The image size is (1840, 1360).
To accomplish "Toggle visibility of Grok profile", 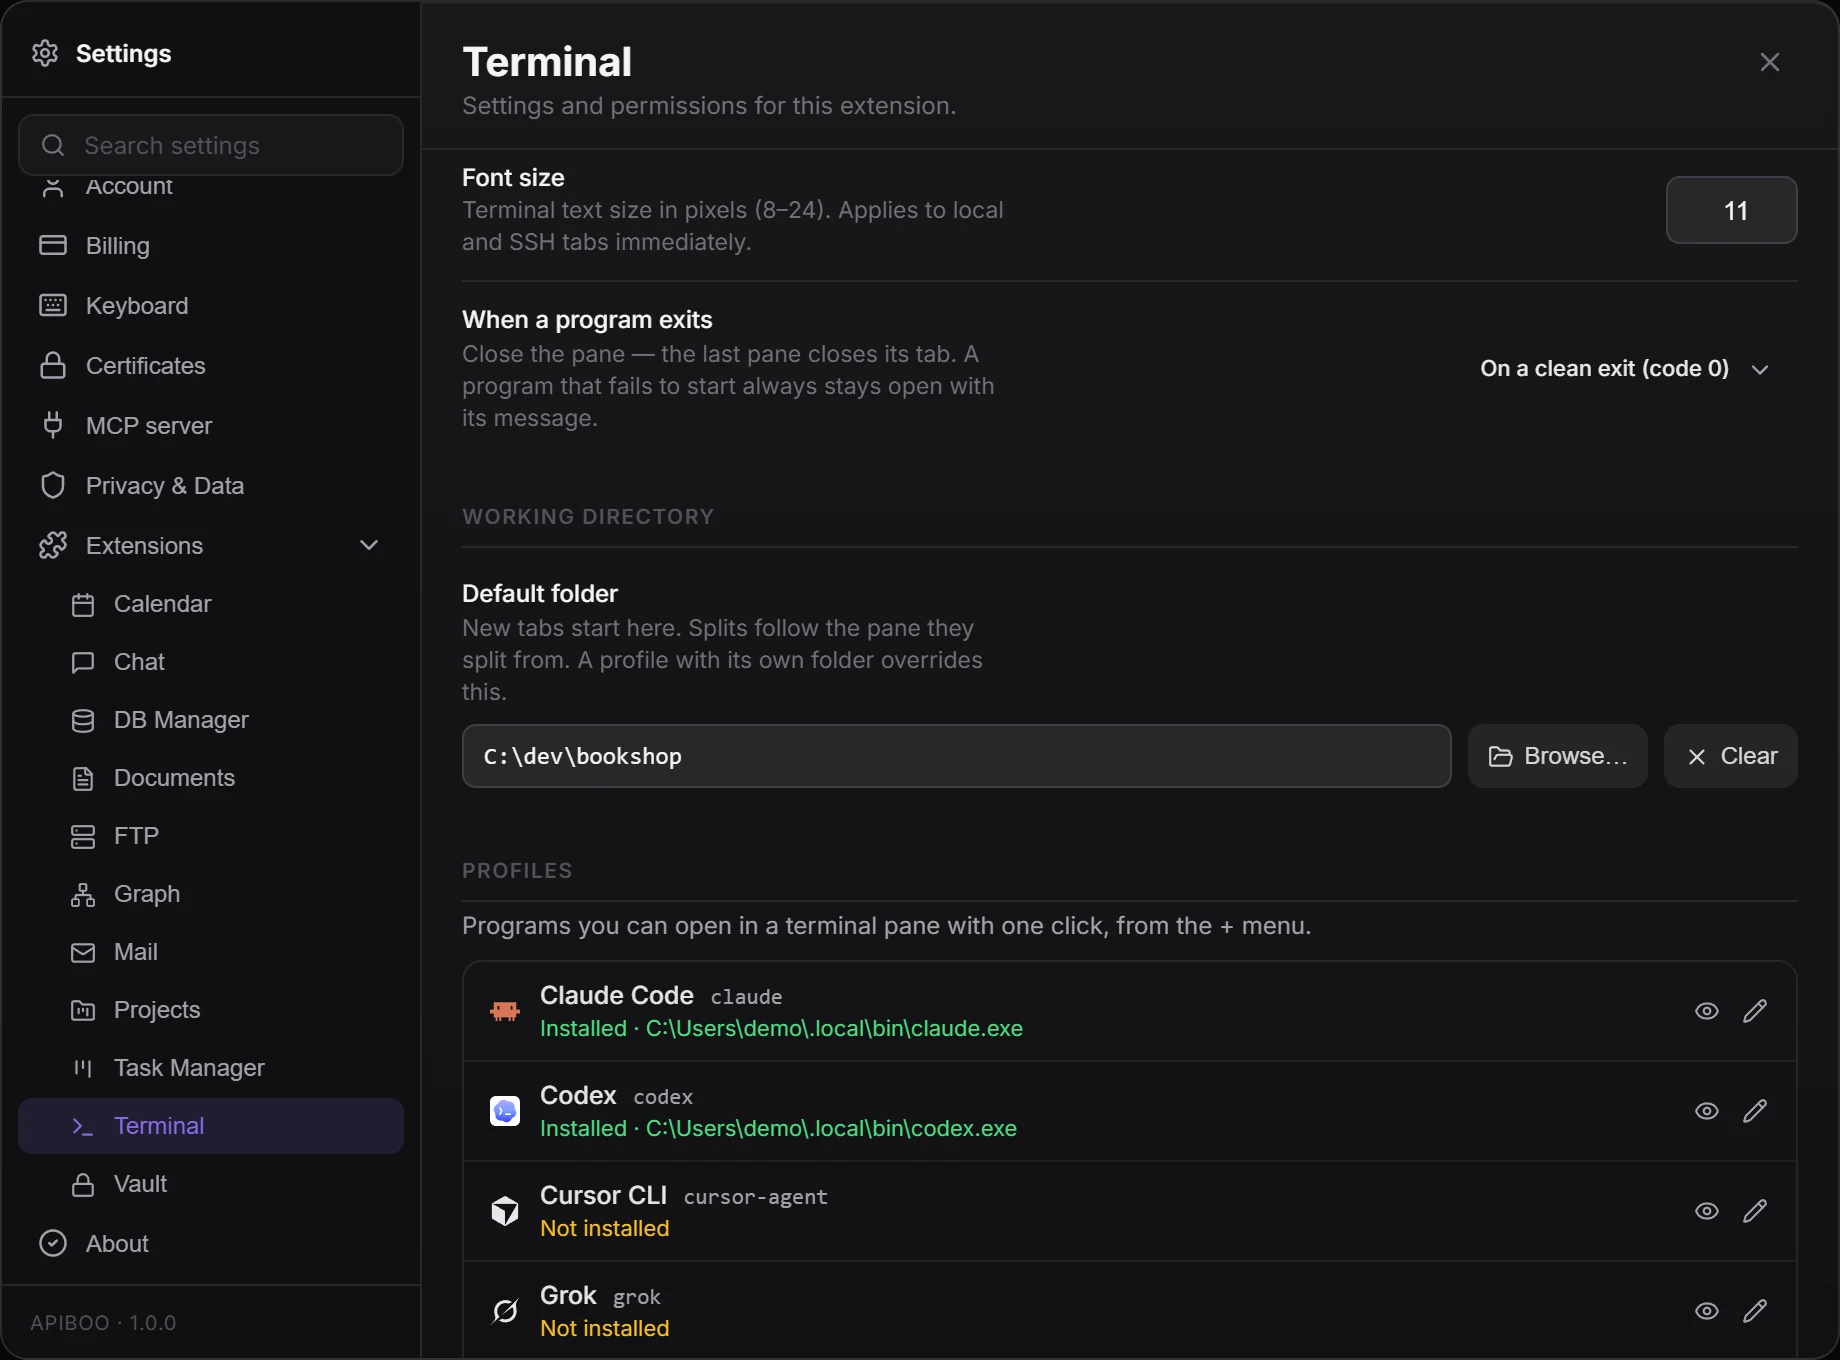I will 1707,1311.
